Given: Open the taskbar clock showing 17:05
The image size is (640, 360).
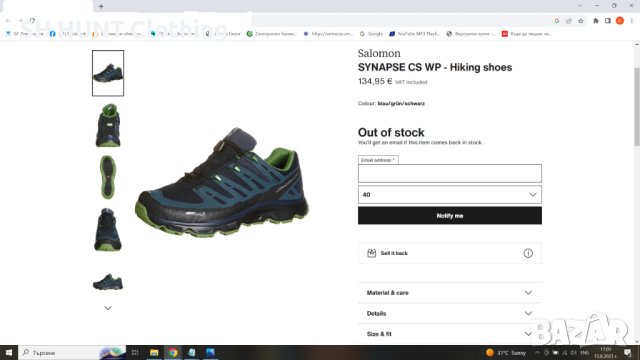Looking at the screenshot, I should point(605,353).
